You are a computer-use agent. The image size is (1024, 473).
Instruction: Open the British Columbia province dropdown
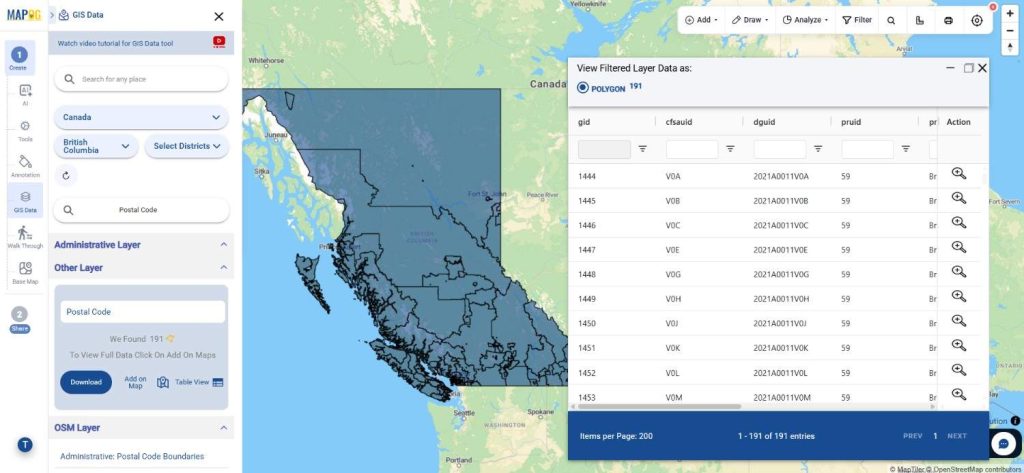click(96, 146)
